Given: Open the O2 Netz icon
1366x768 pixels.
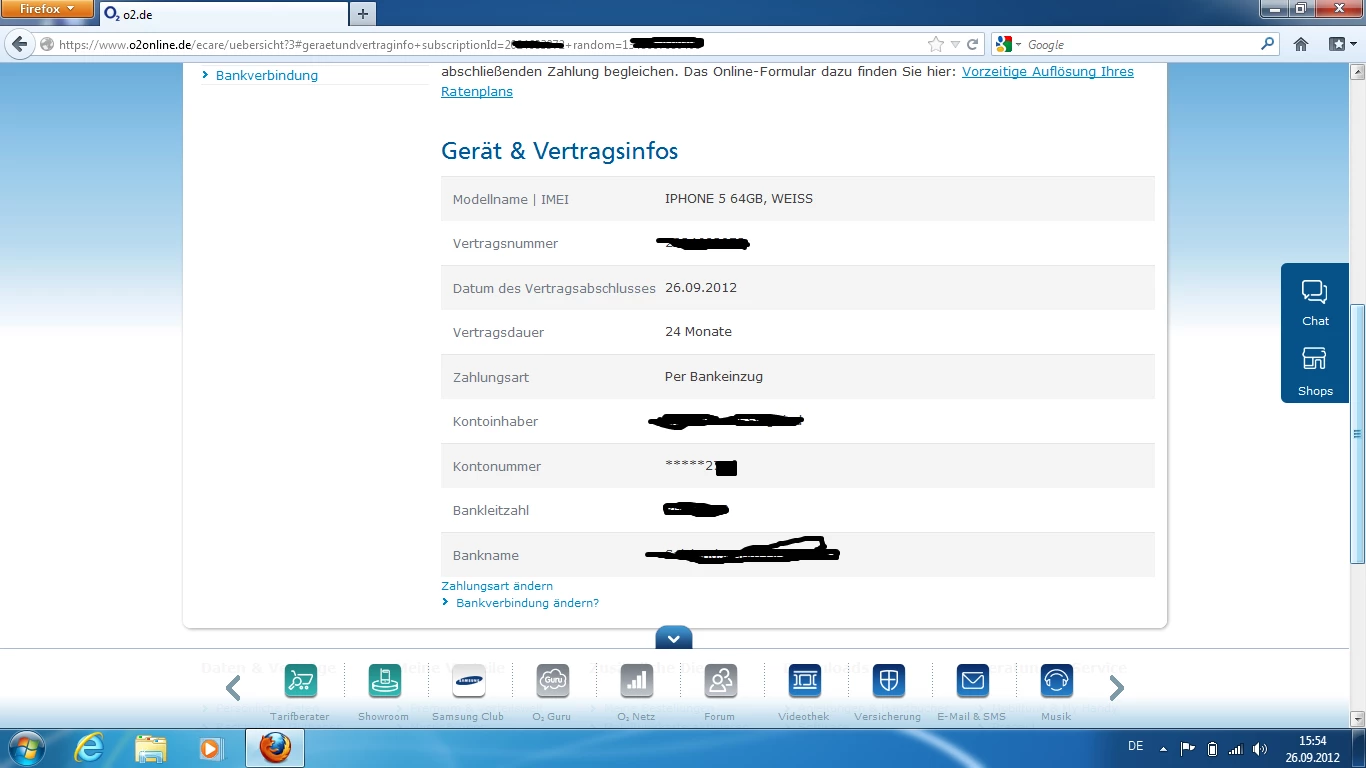Looking at the screenshot, I should coord(636,681).
